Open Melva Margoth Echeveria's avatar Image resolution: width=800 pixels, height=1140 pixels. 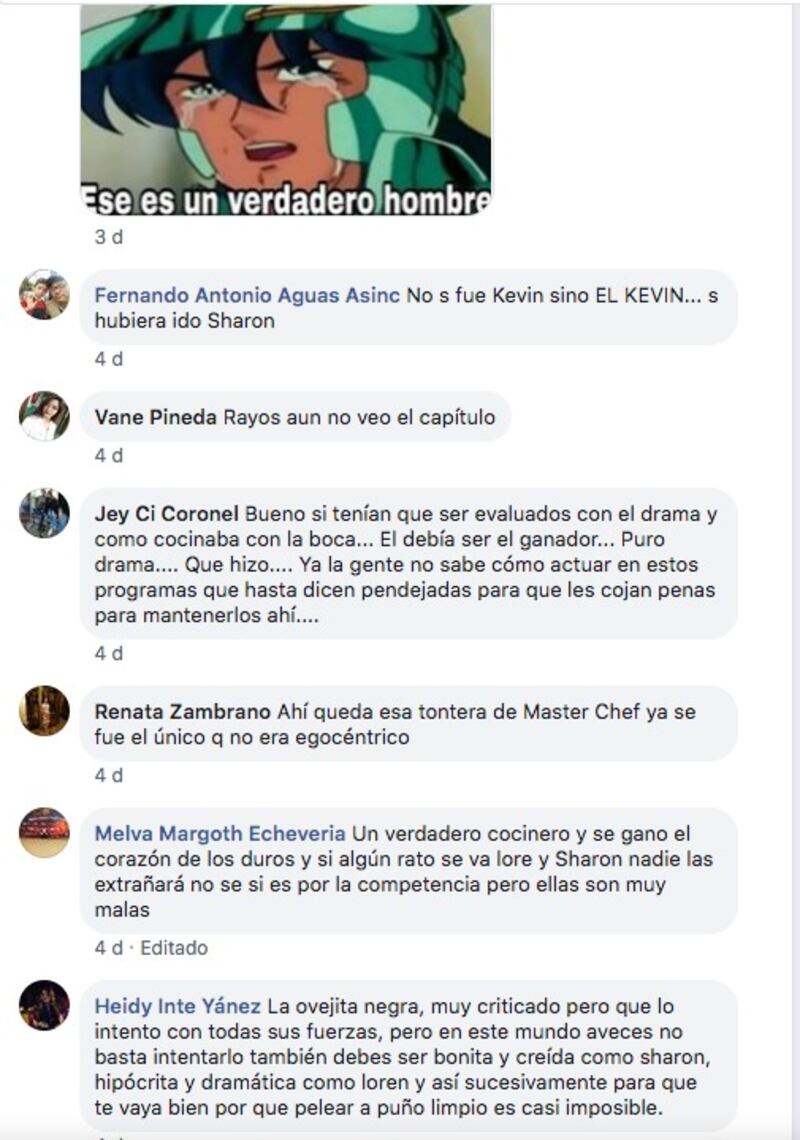pyautogui.click(x=44, y=832)
